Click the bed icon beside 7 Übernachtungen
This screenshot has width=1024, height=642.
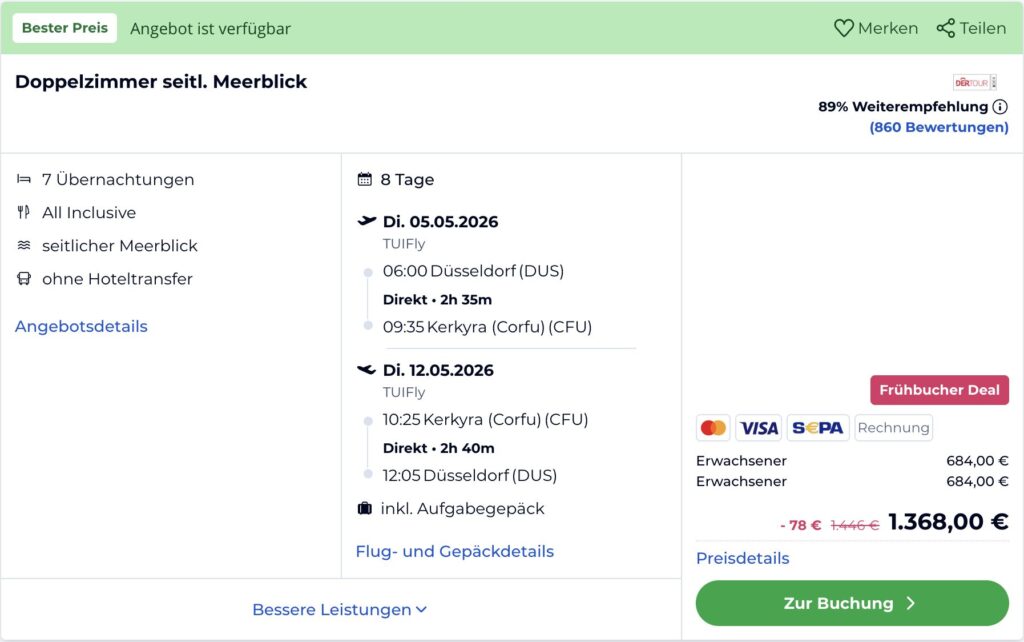(24, 179)
